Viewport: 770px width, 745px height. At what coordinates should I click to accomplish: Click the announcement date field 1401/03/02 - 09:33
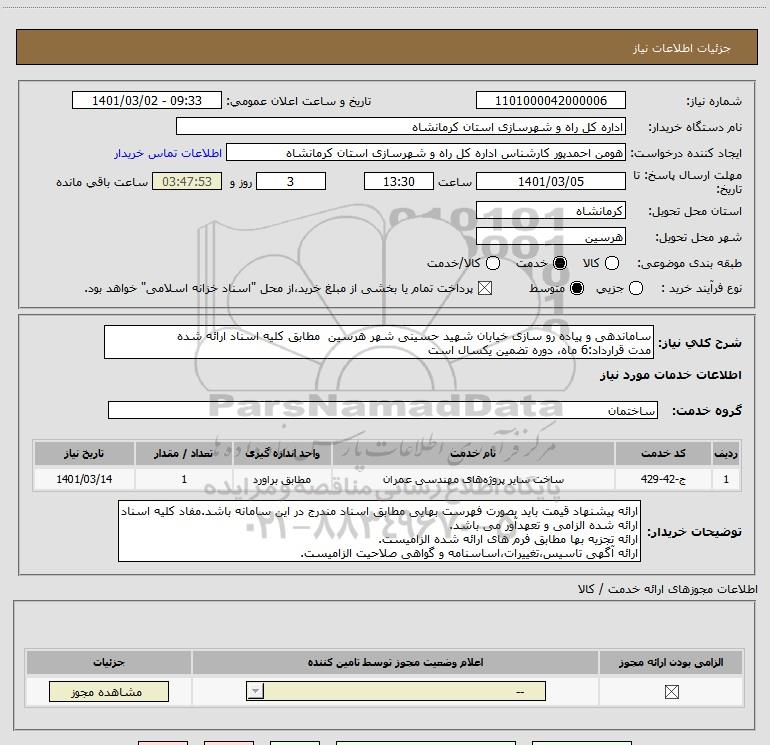(x=147, y=100)
